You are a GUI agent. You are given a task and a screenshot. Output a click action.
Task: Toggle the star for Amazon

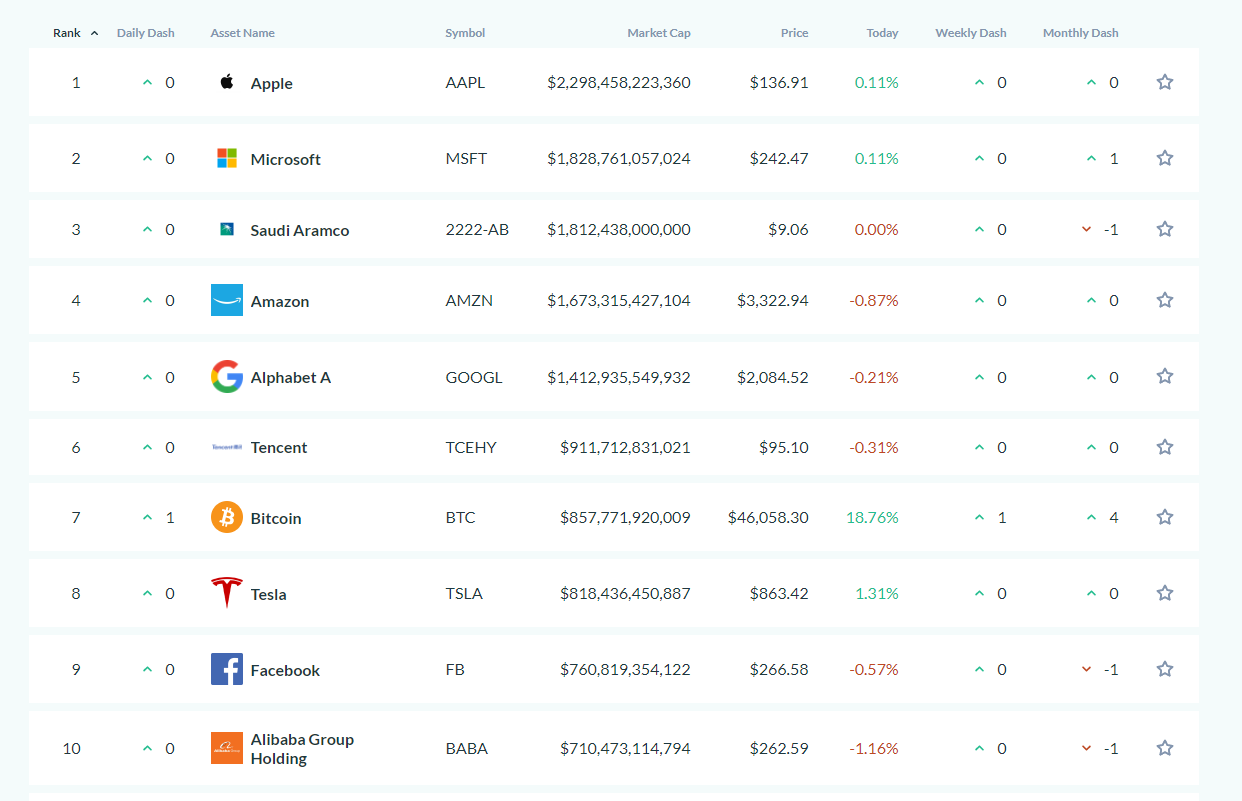(x=1165, y=300)
